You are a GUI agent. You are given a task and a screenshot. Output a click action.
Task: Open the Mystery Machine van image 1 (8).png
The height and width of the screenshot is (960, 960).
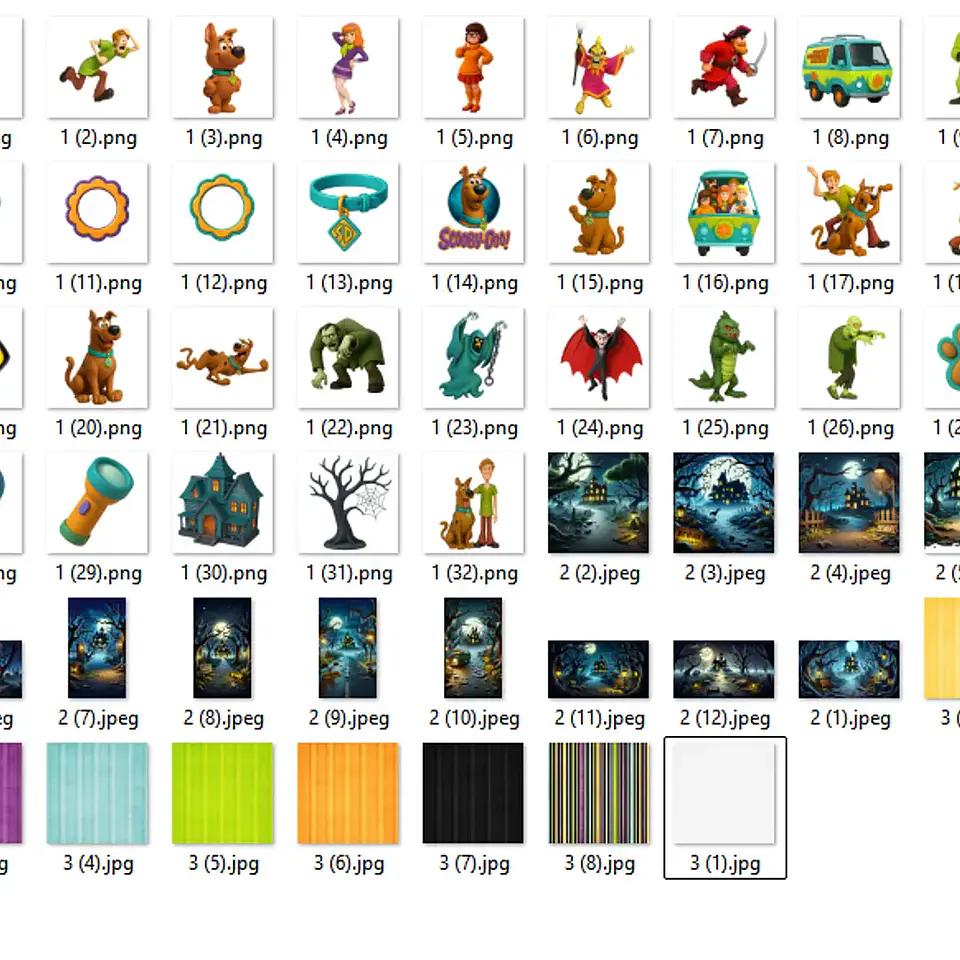(849, 67)
